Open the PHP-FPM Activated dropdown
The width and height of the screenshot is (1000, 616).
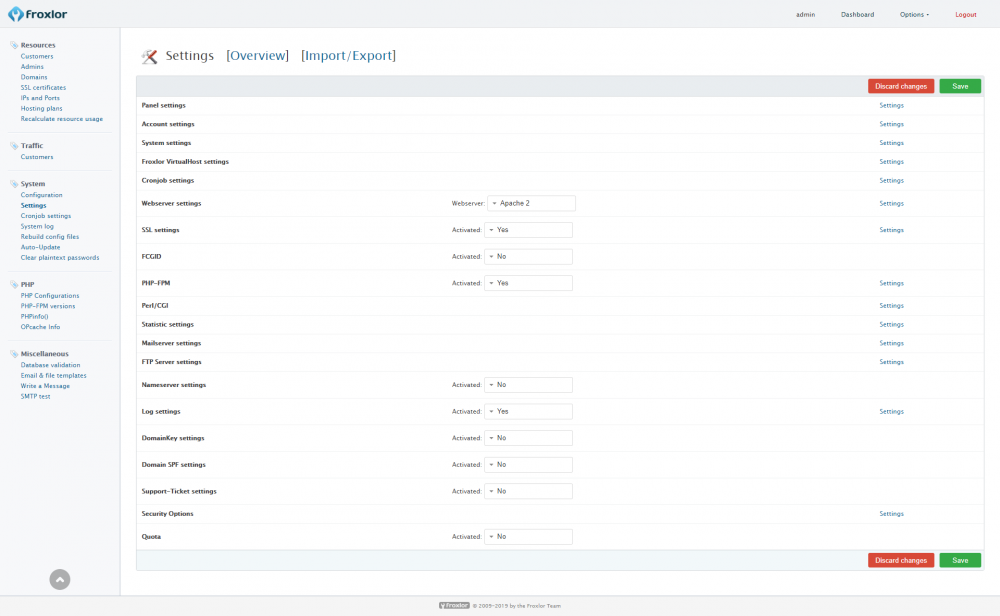[528, 283]
